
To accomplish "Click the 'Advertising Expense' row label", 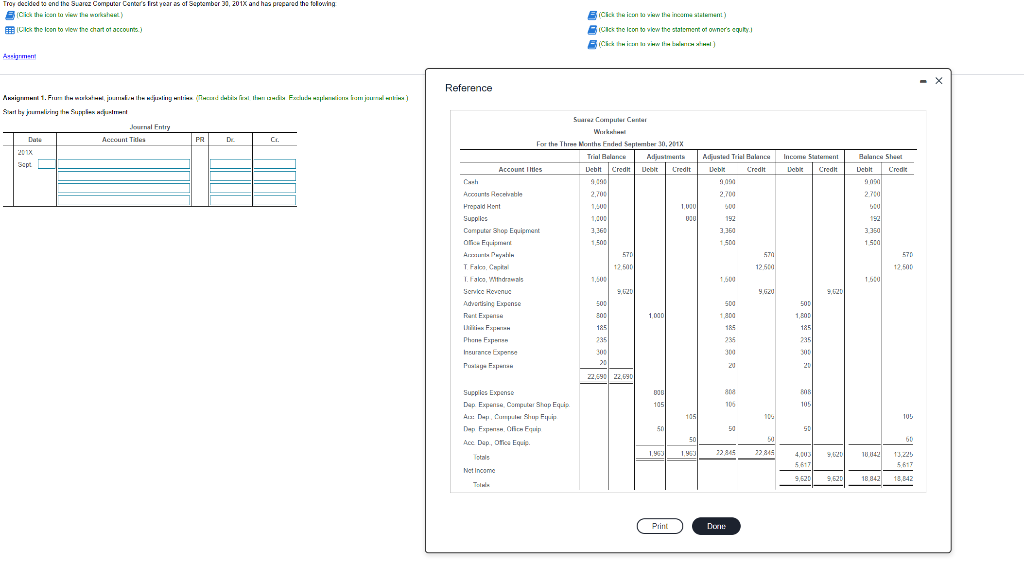I will click(x=492, y=304).
